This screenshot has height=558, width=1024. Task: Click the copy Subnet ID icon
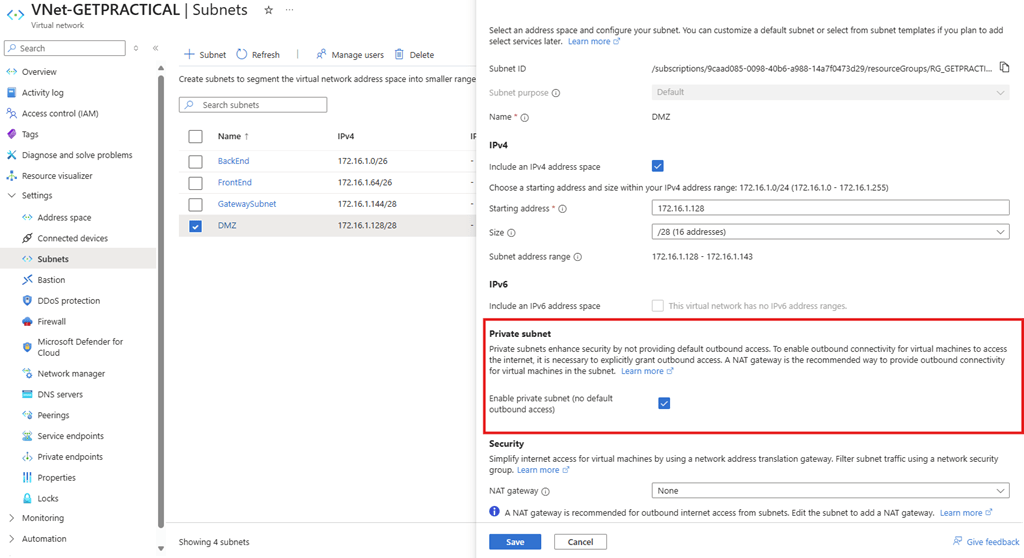point(1004,67)
